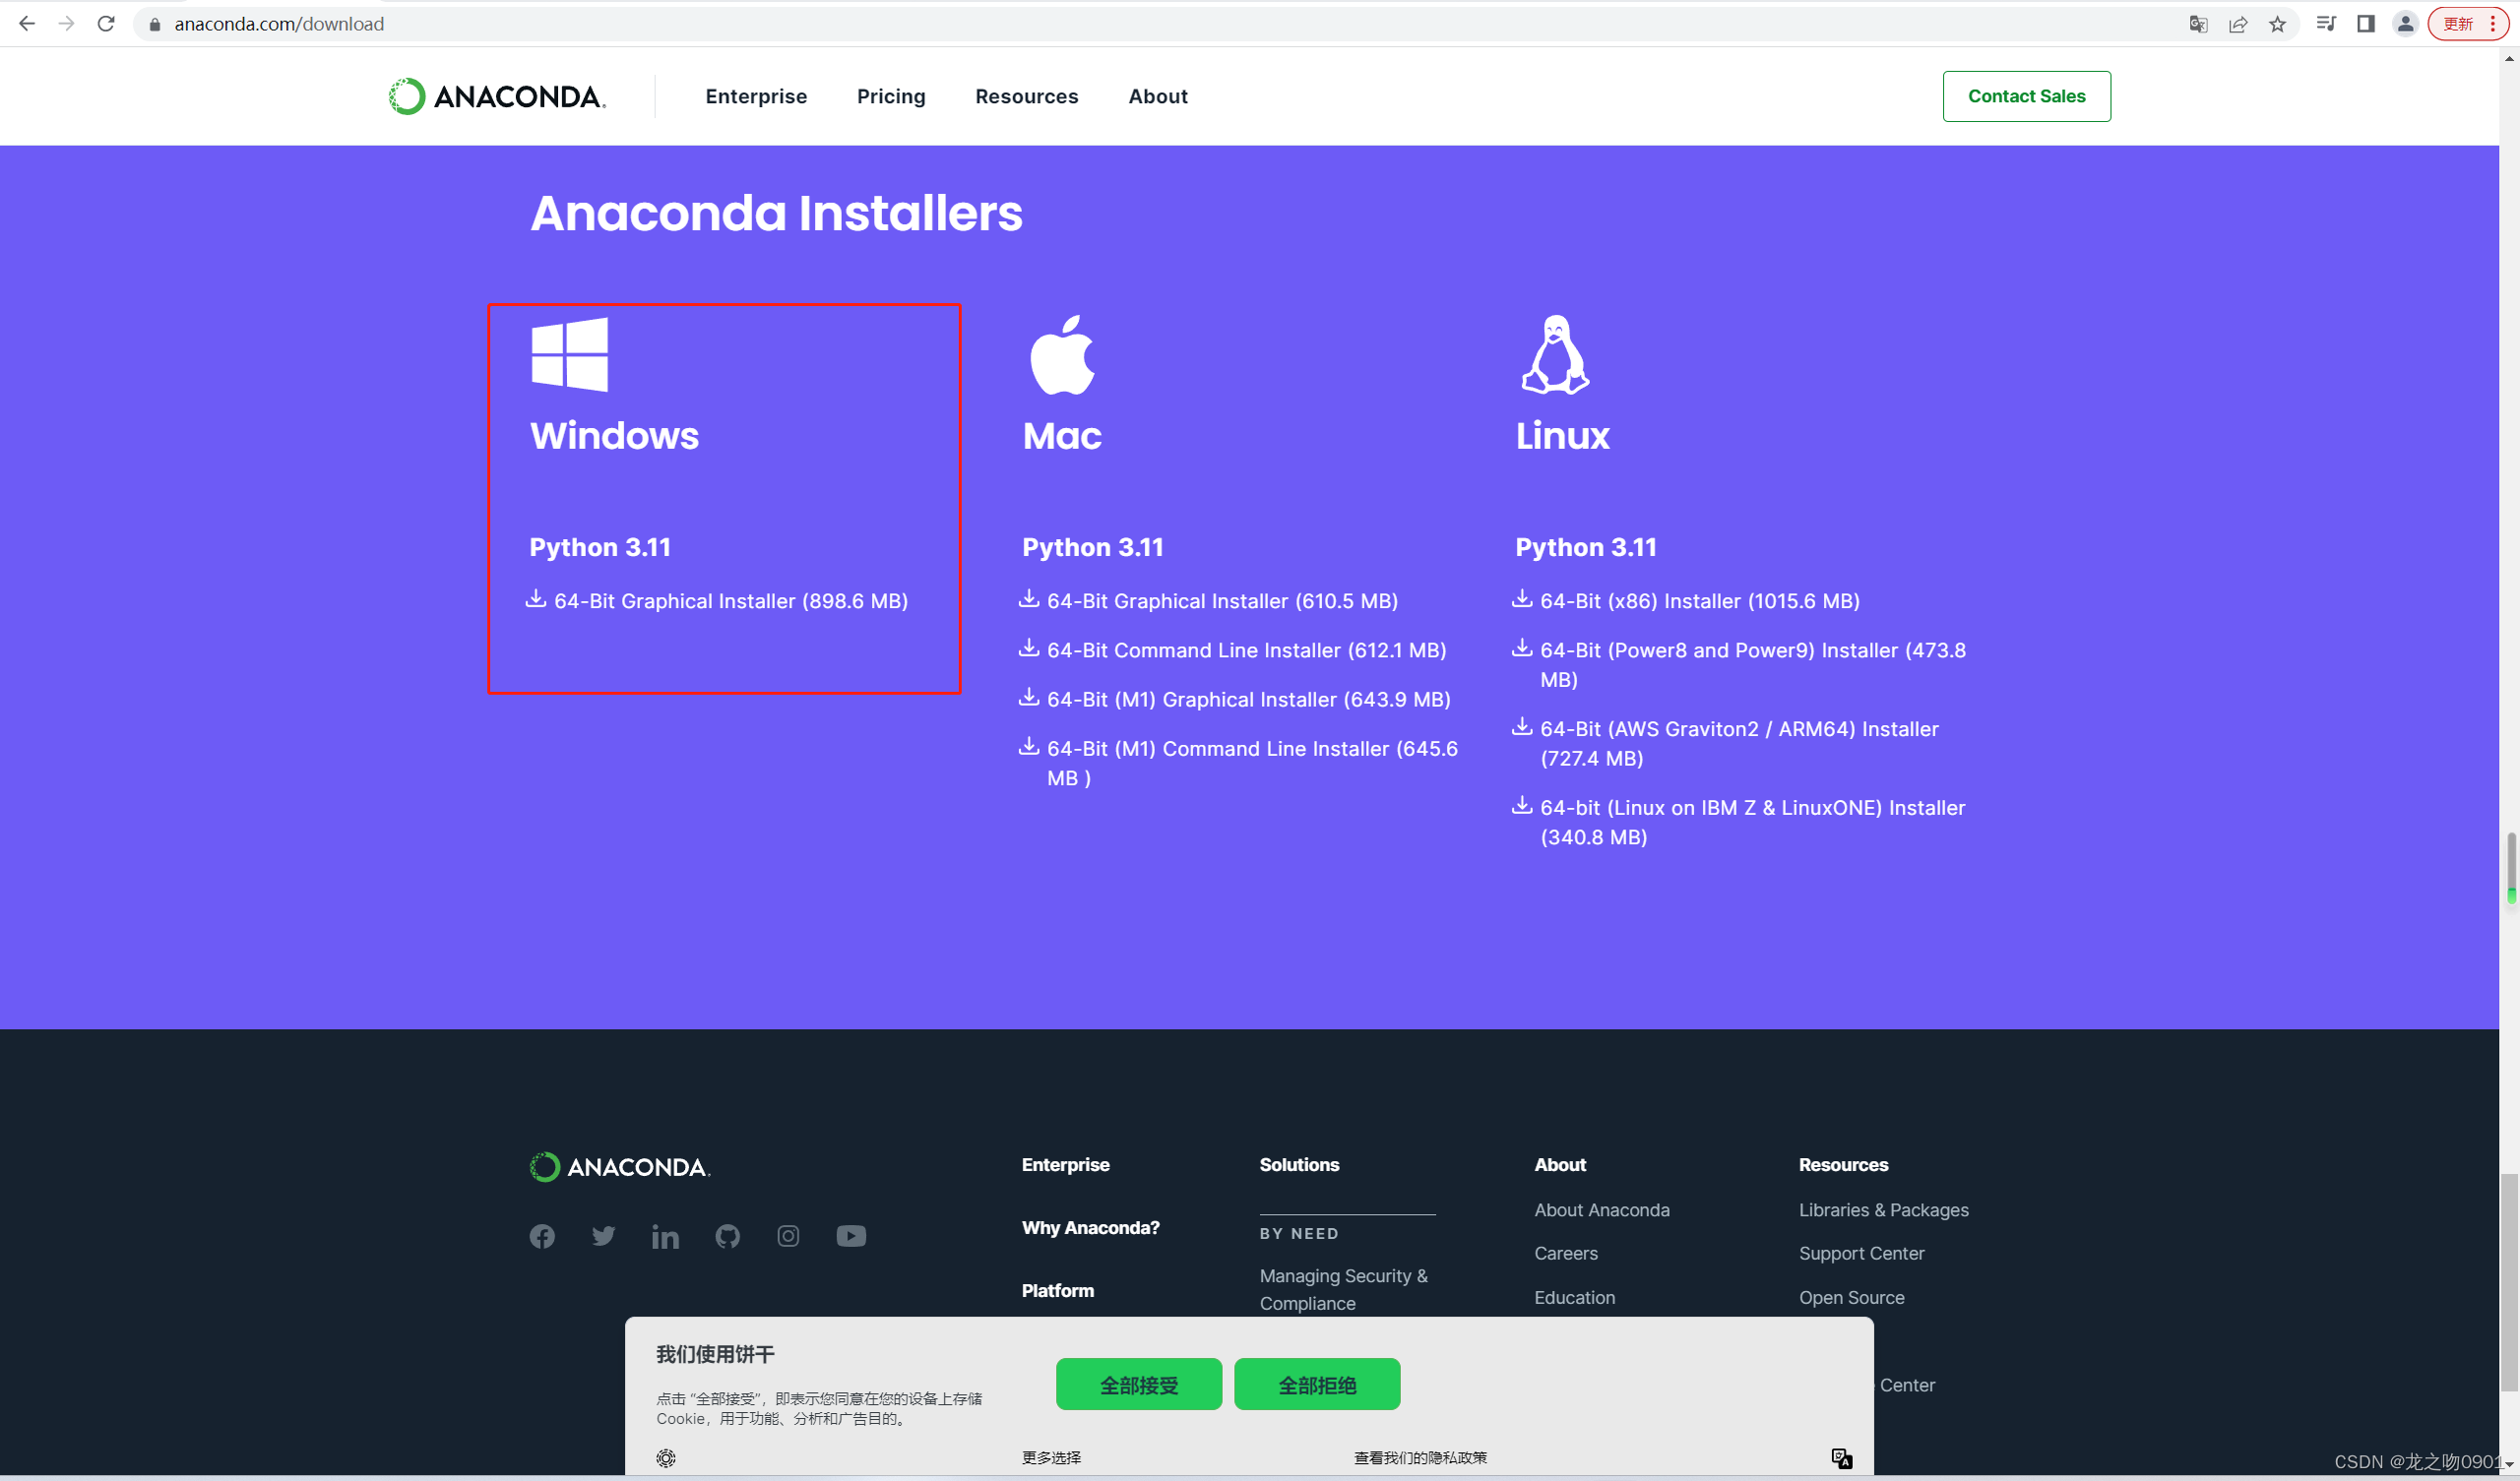This screenshot has height=1481, width=2520.
Task: Open footer Platform link
Action: 1057,1291
